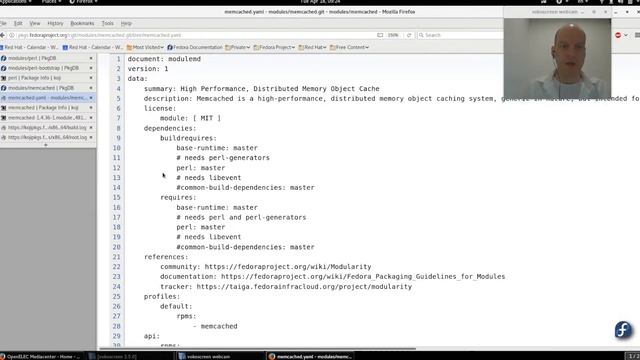
Task: Close the active memcached.yaml tab
Action: point(91,98)
